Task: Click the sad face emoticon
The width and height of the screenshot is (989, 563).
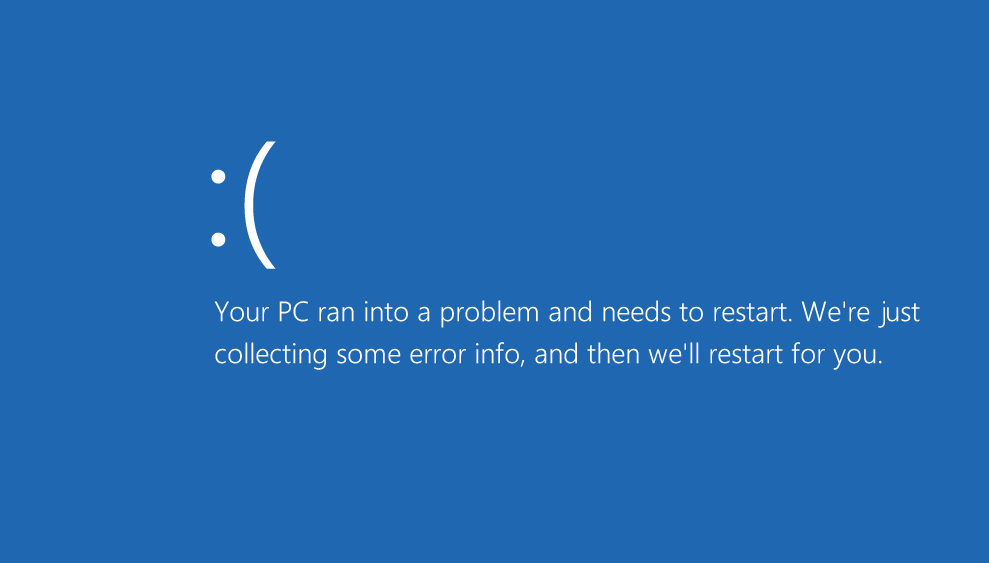Action: [x=242, y=207]
